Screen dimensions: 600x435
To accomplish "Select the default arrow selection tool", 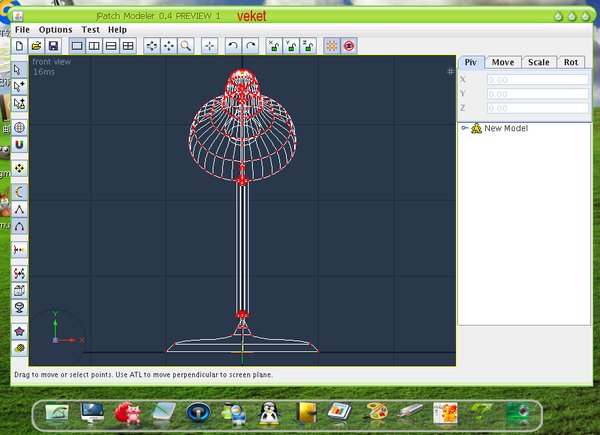I will coord(19,70).
